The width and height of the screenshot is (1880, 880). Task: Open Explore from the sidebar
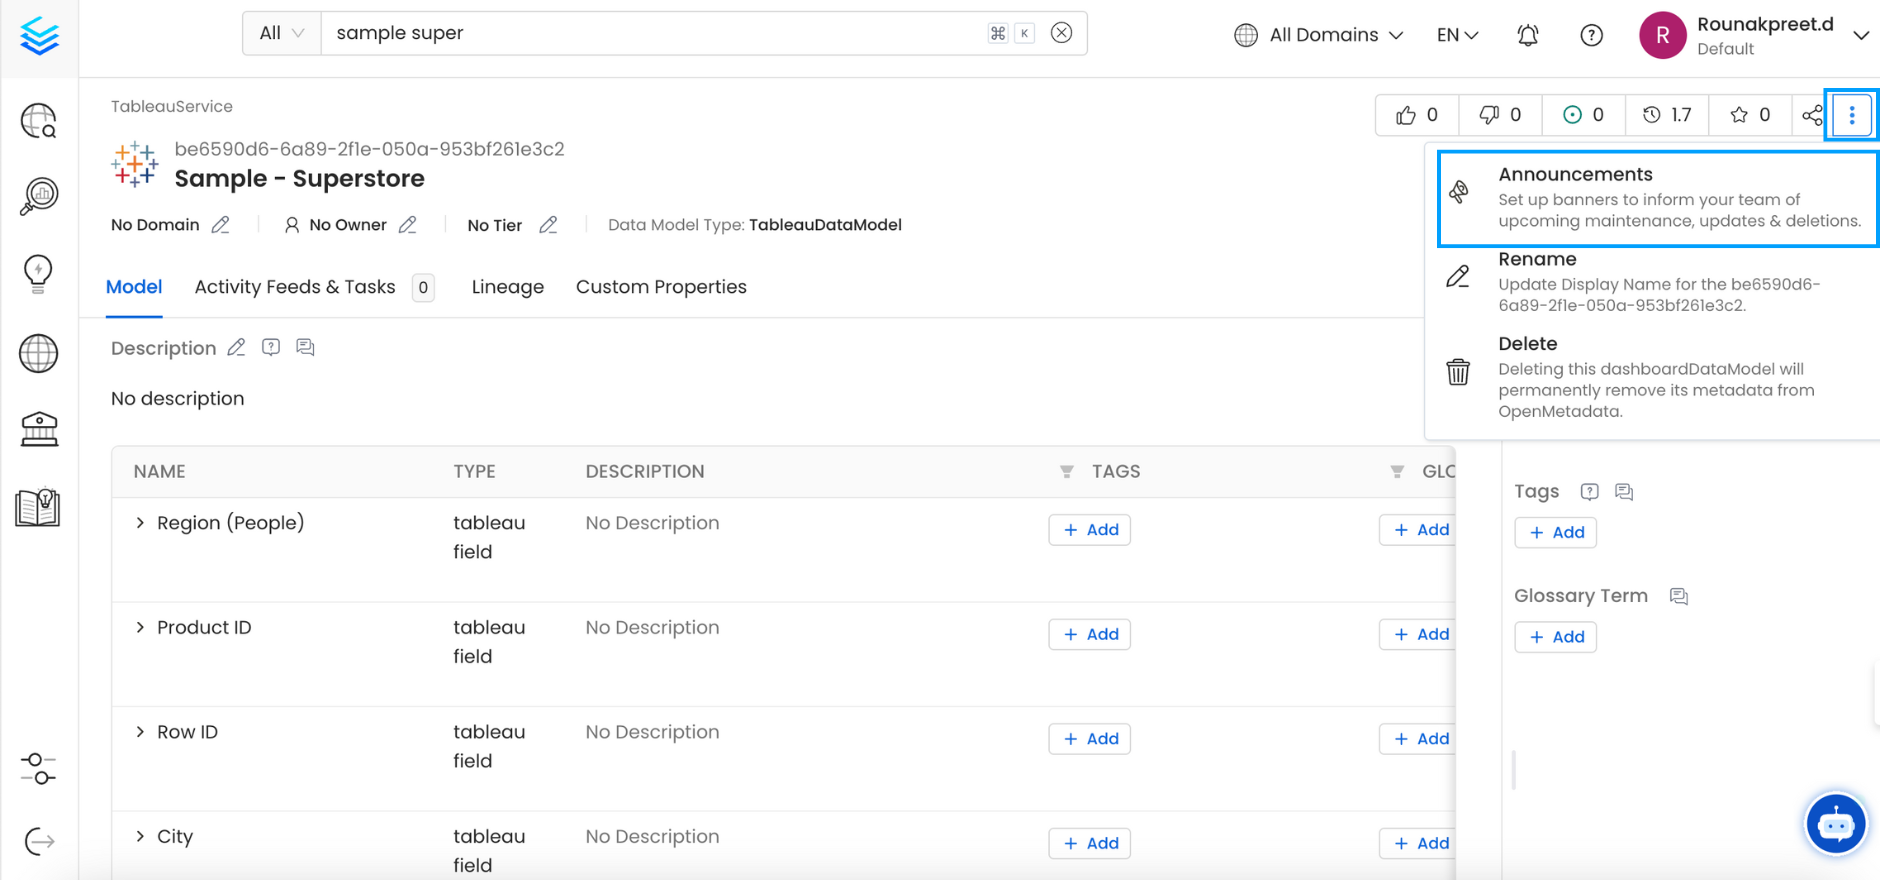[39, 121]
